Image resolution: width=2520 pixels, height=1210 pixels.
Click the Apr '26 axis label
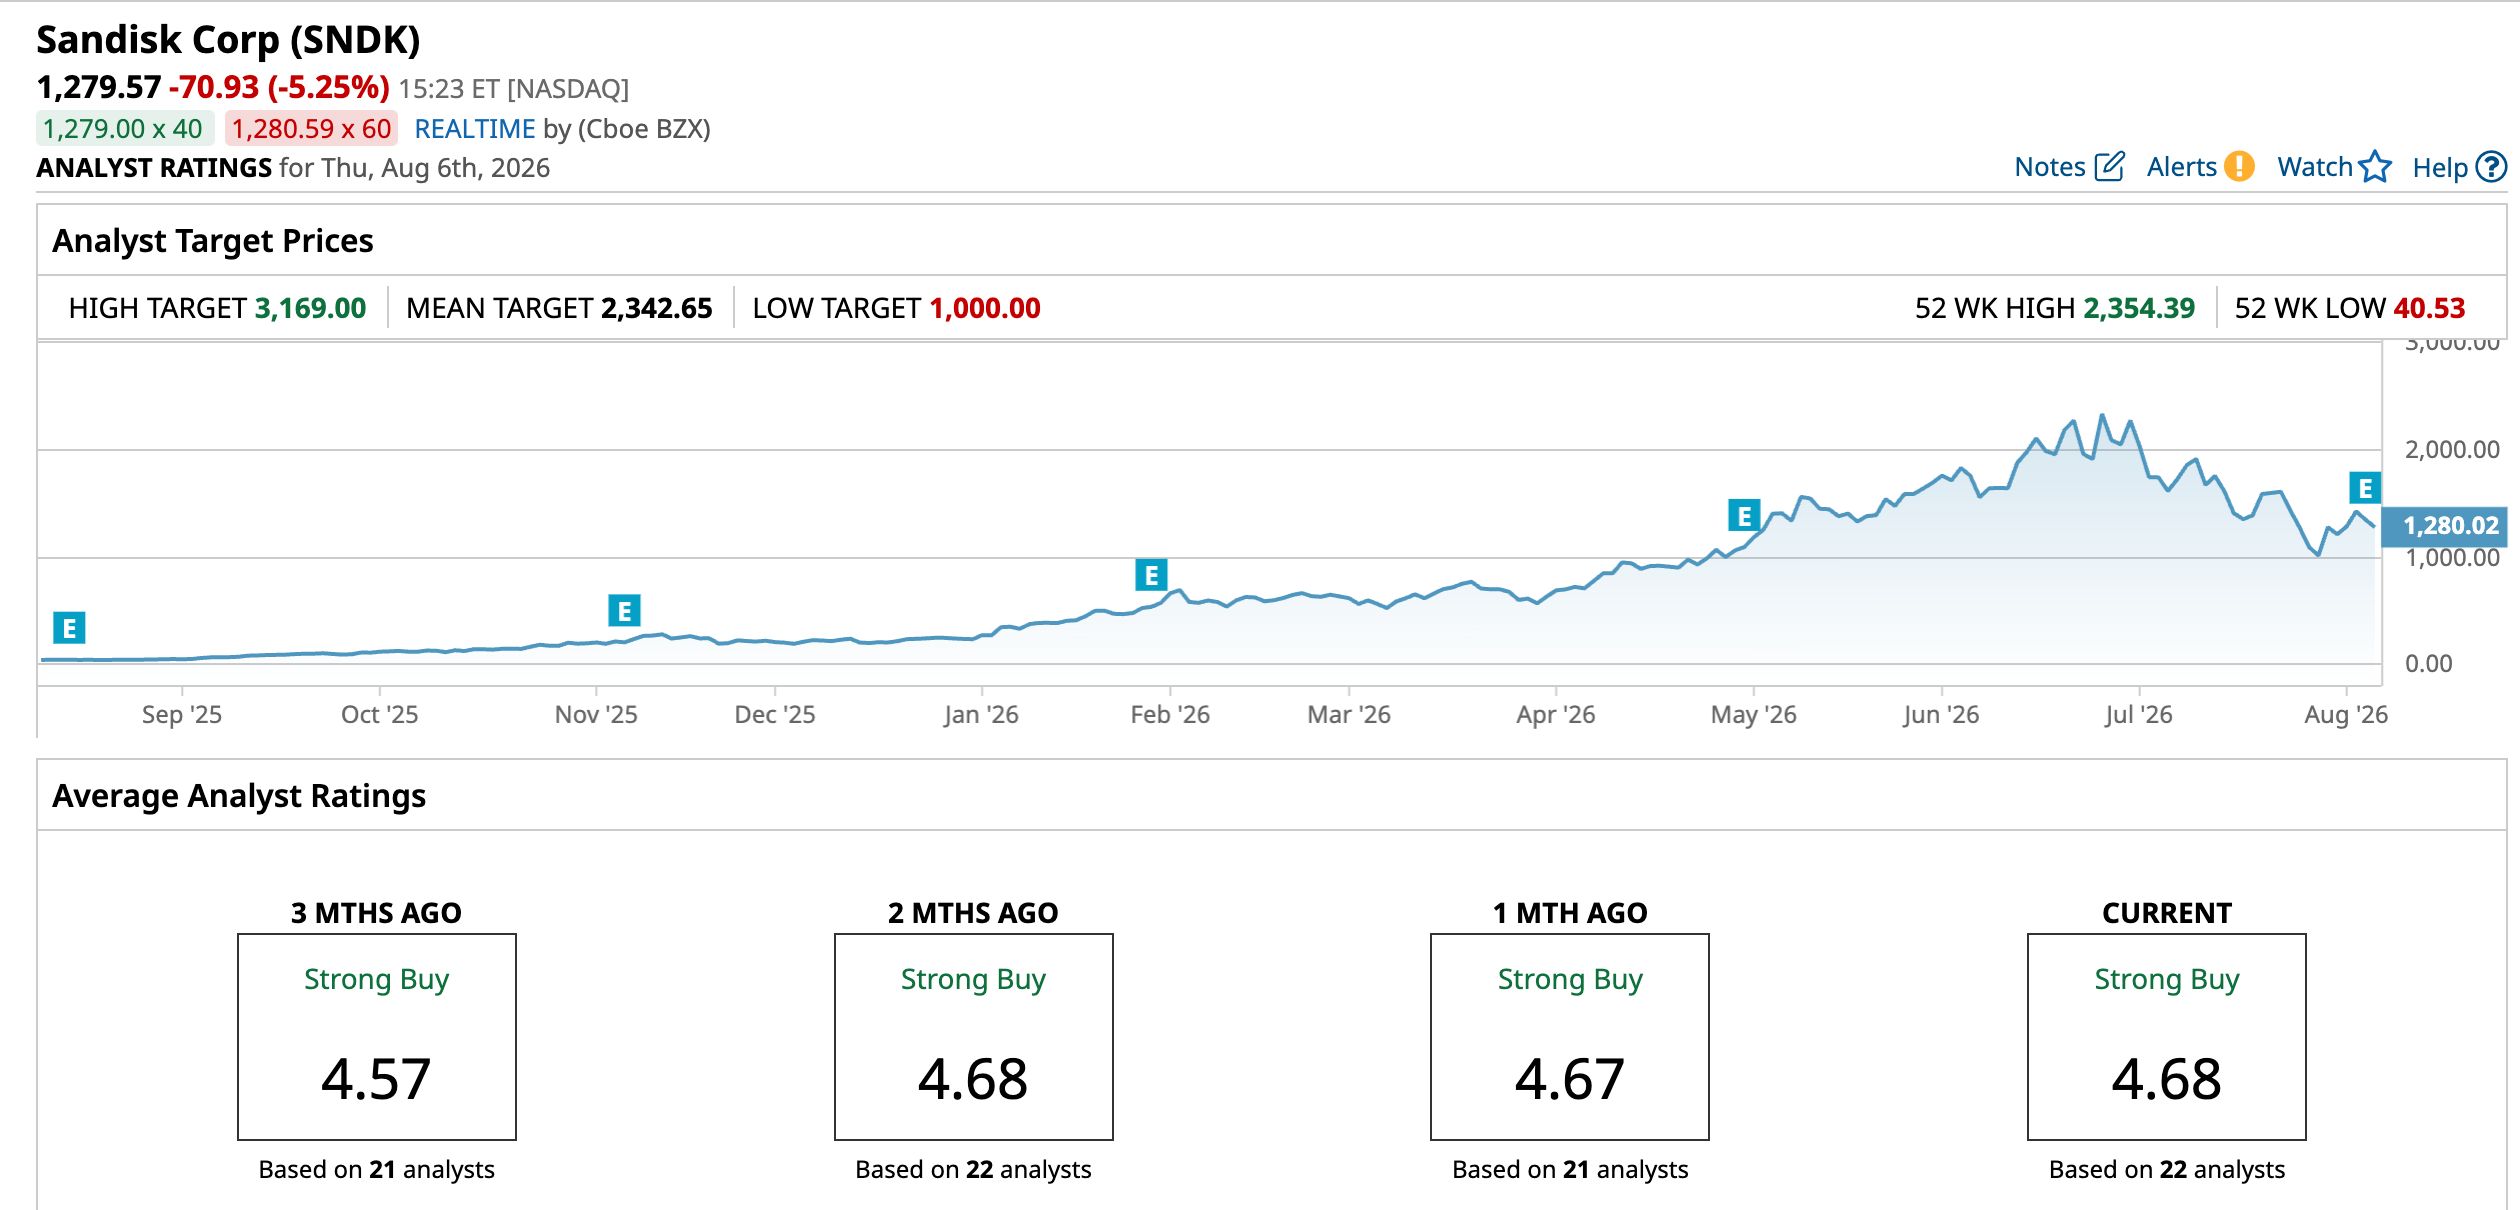pos(1556,715)
